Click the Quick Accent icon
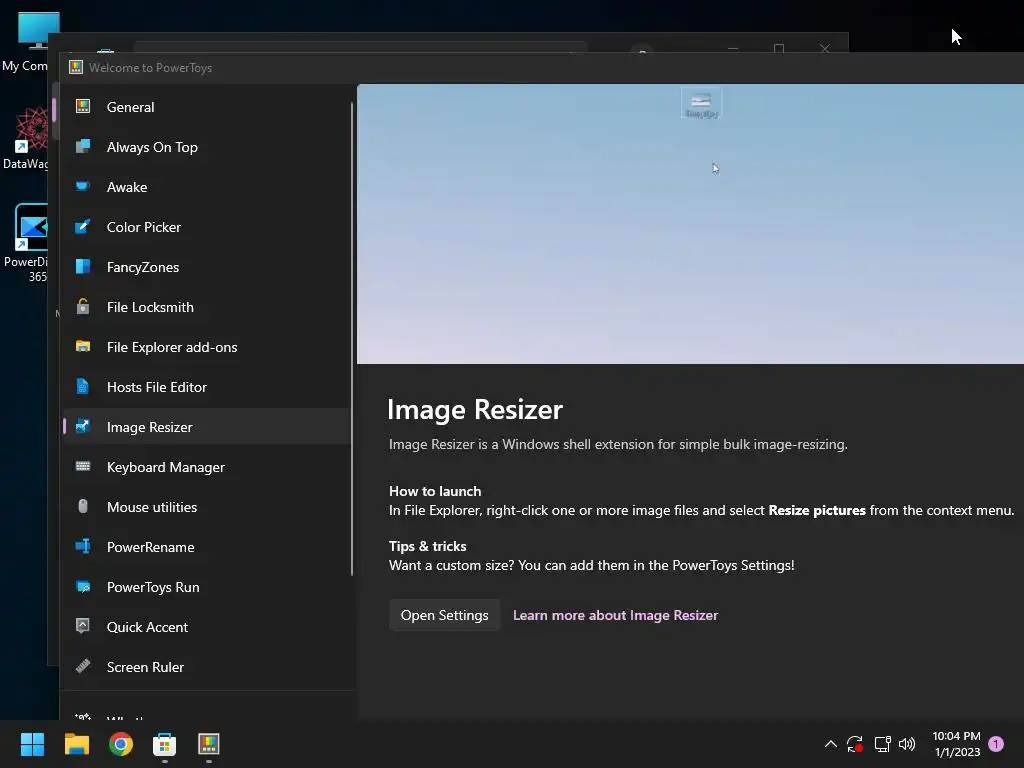 [x=83, y=626]
